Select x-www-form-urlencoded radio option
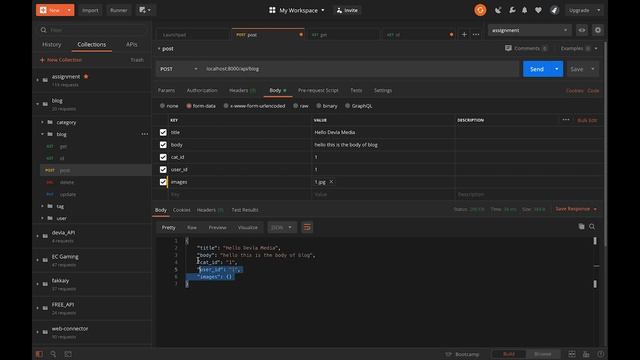This screenshot has height=360, width=640. tap(226, 106)
